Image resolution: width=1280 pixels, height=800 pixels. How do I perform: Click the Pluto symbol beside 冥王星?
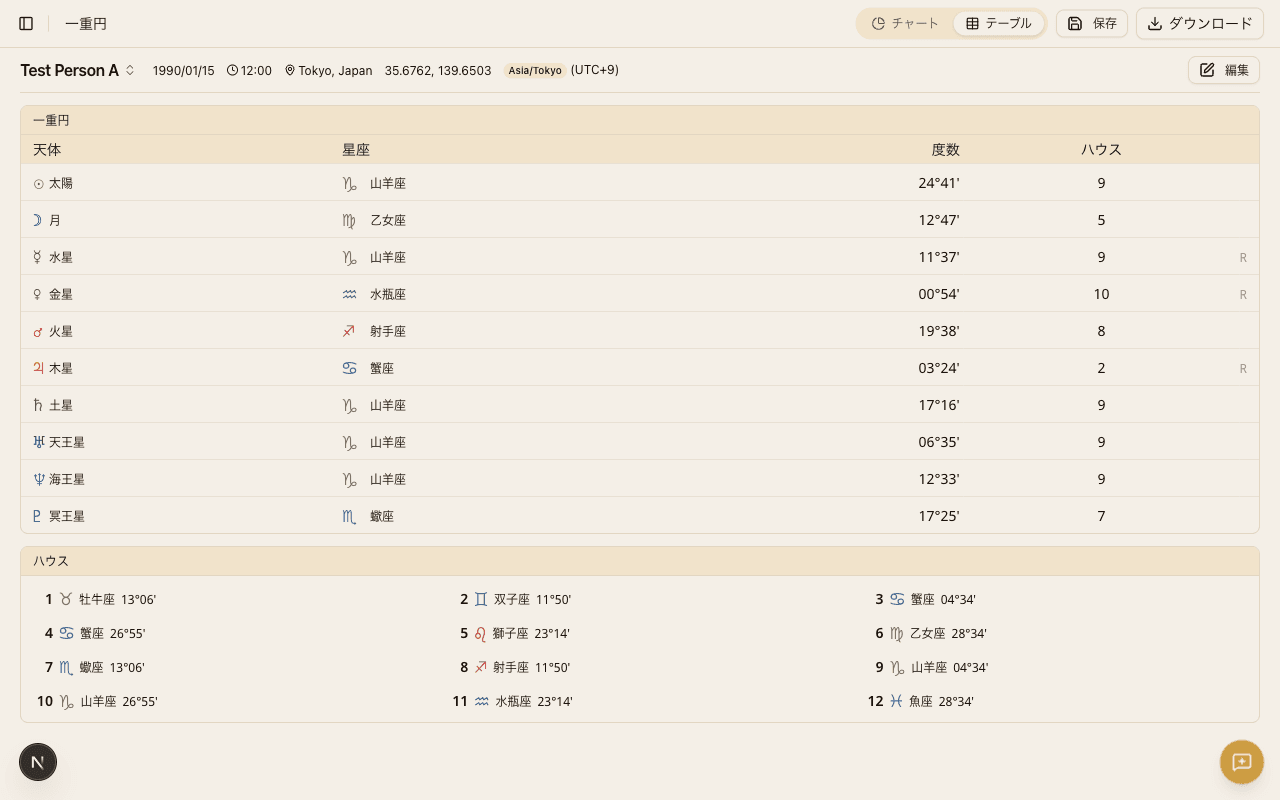(38, 516)
